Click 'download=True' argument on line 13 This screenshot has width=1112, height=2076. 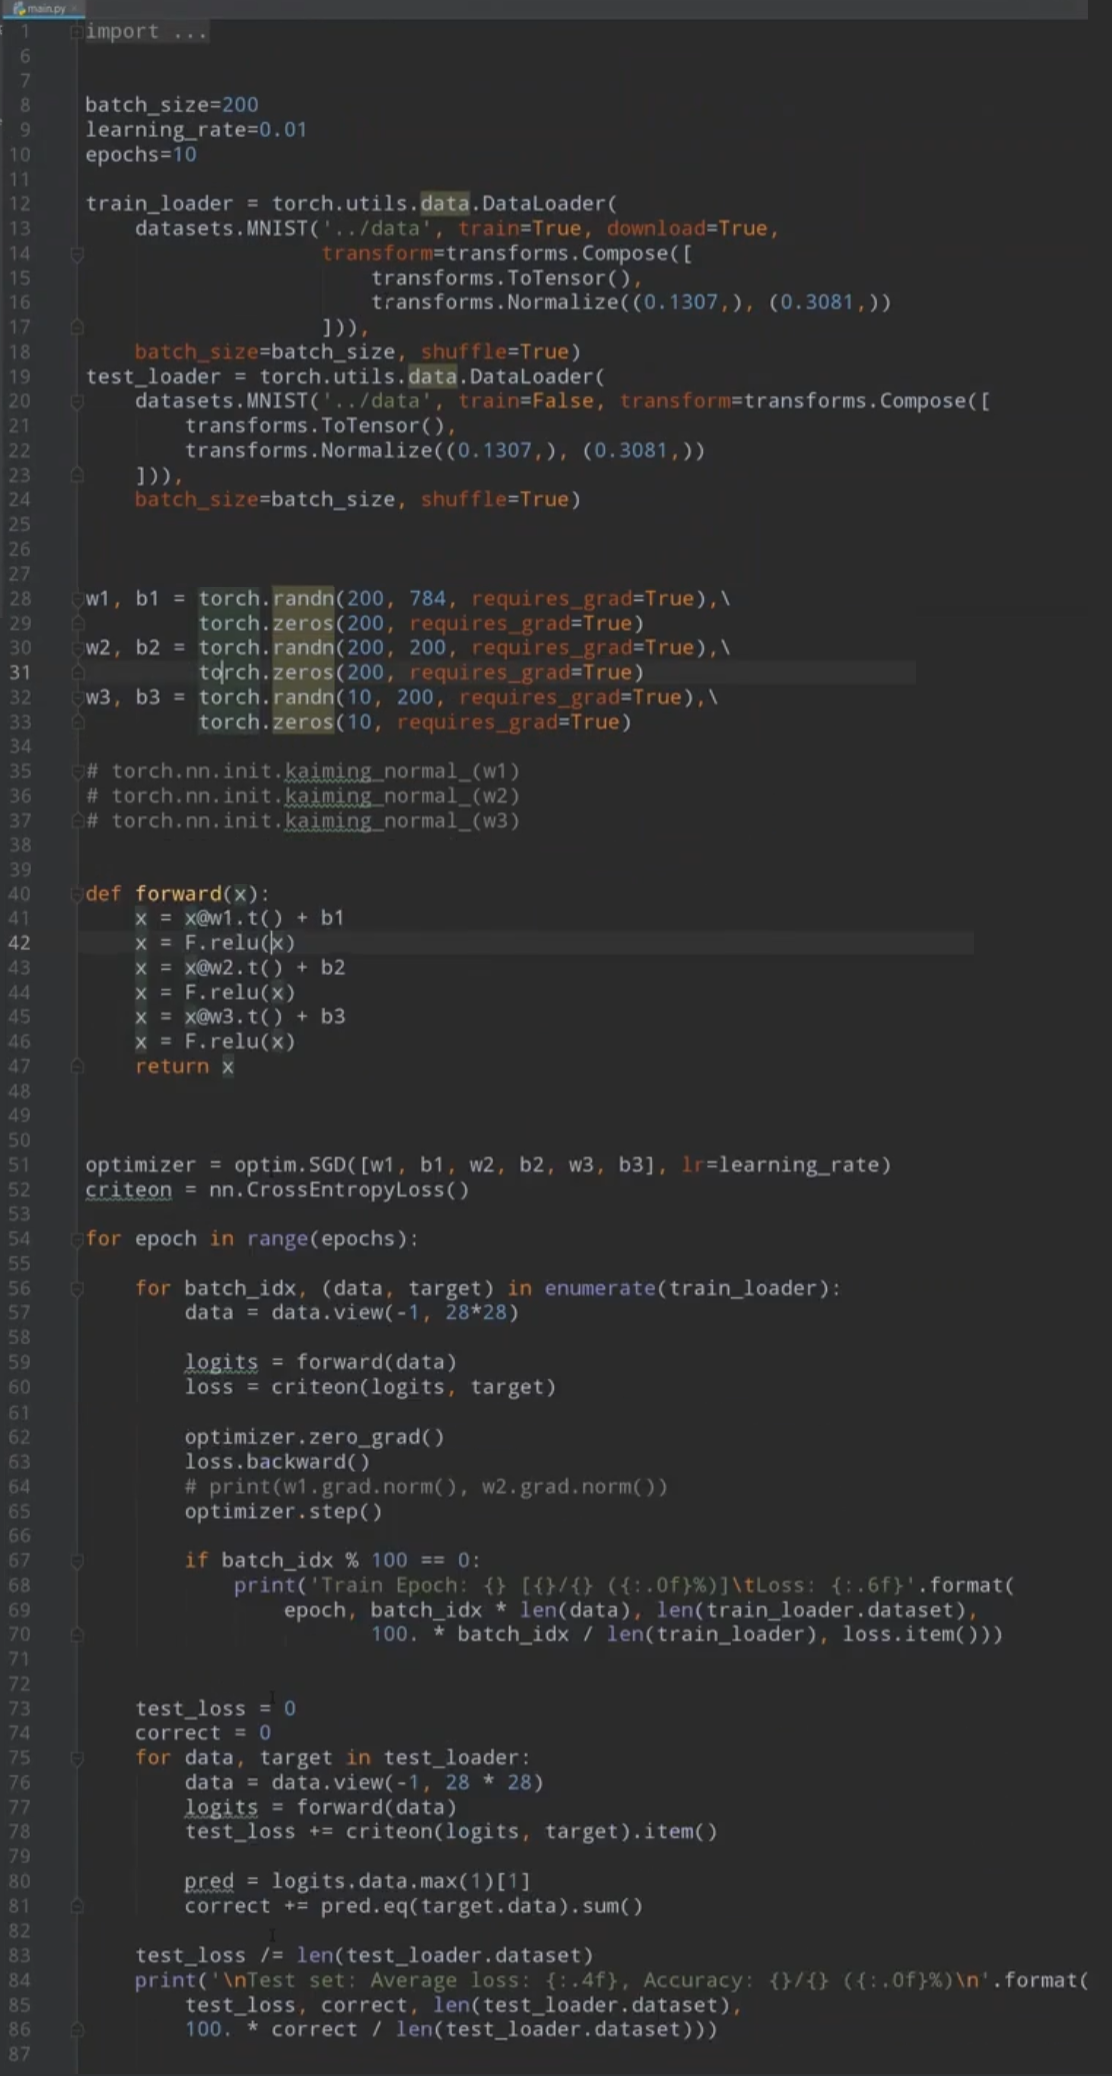click(687, 229)
